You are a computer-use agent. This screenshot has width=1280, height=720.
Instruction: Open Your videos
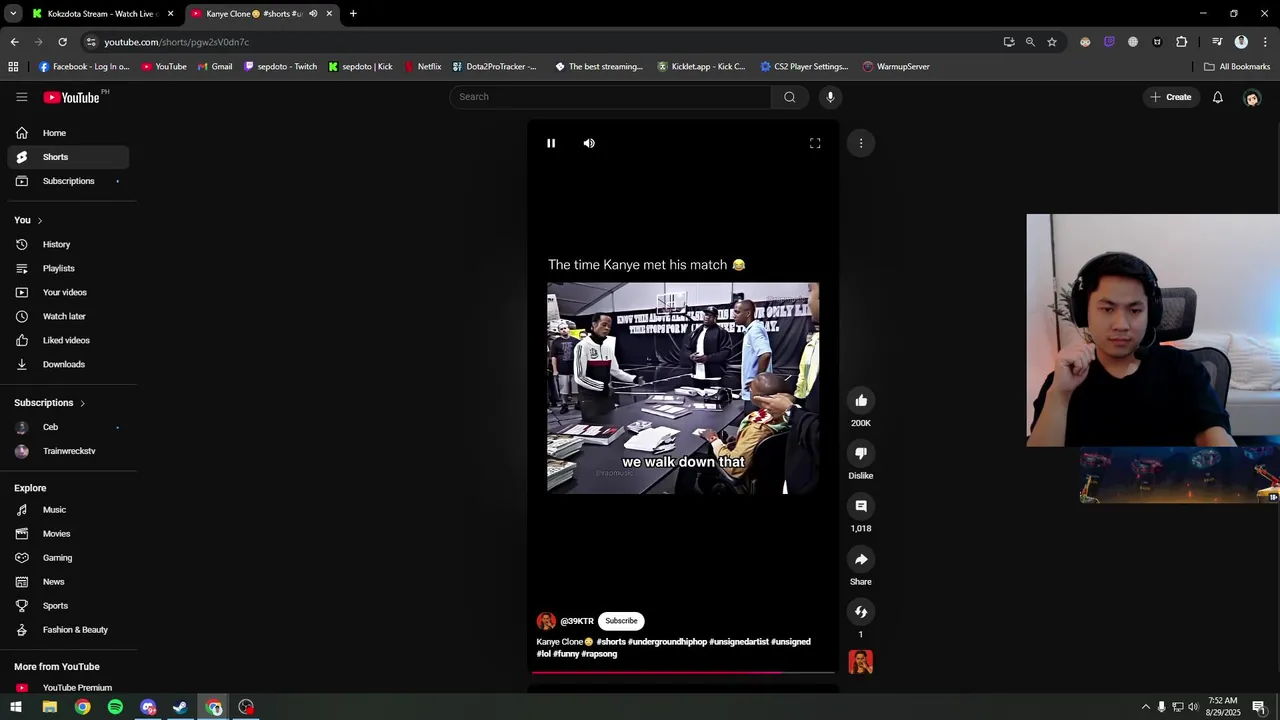click(68, 292)
